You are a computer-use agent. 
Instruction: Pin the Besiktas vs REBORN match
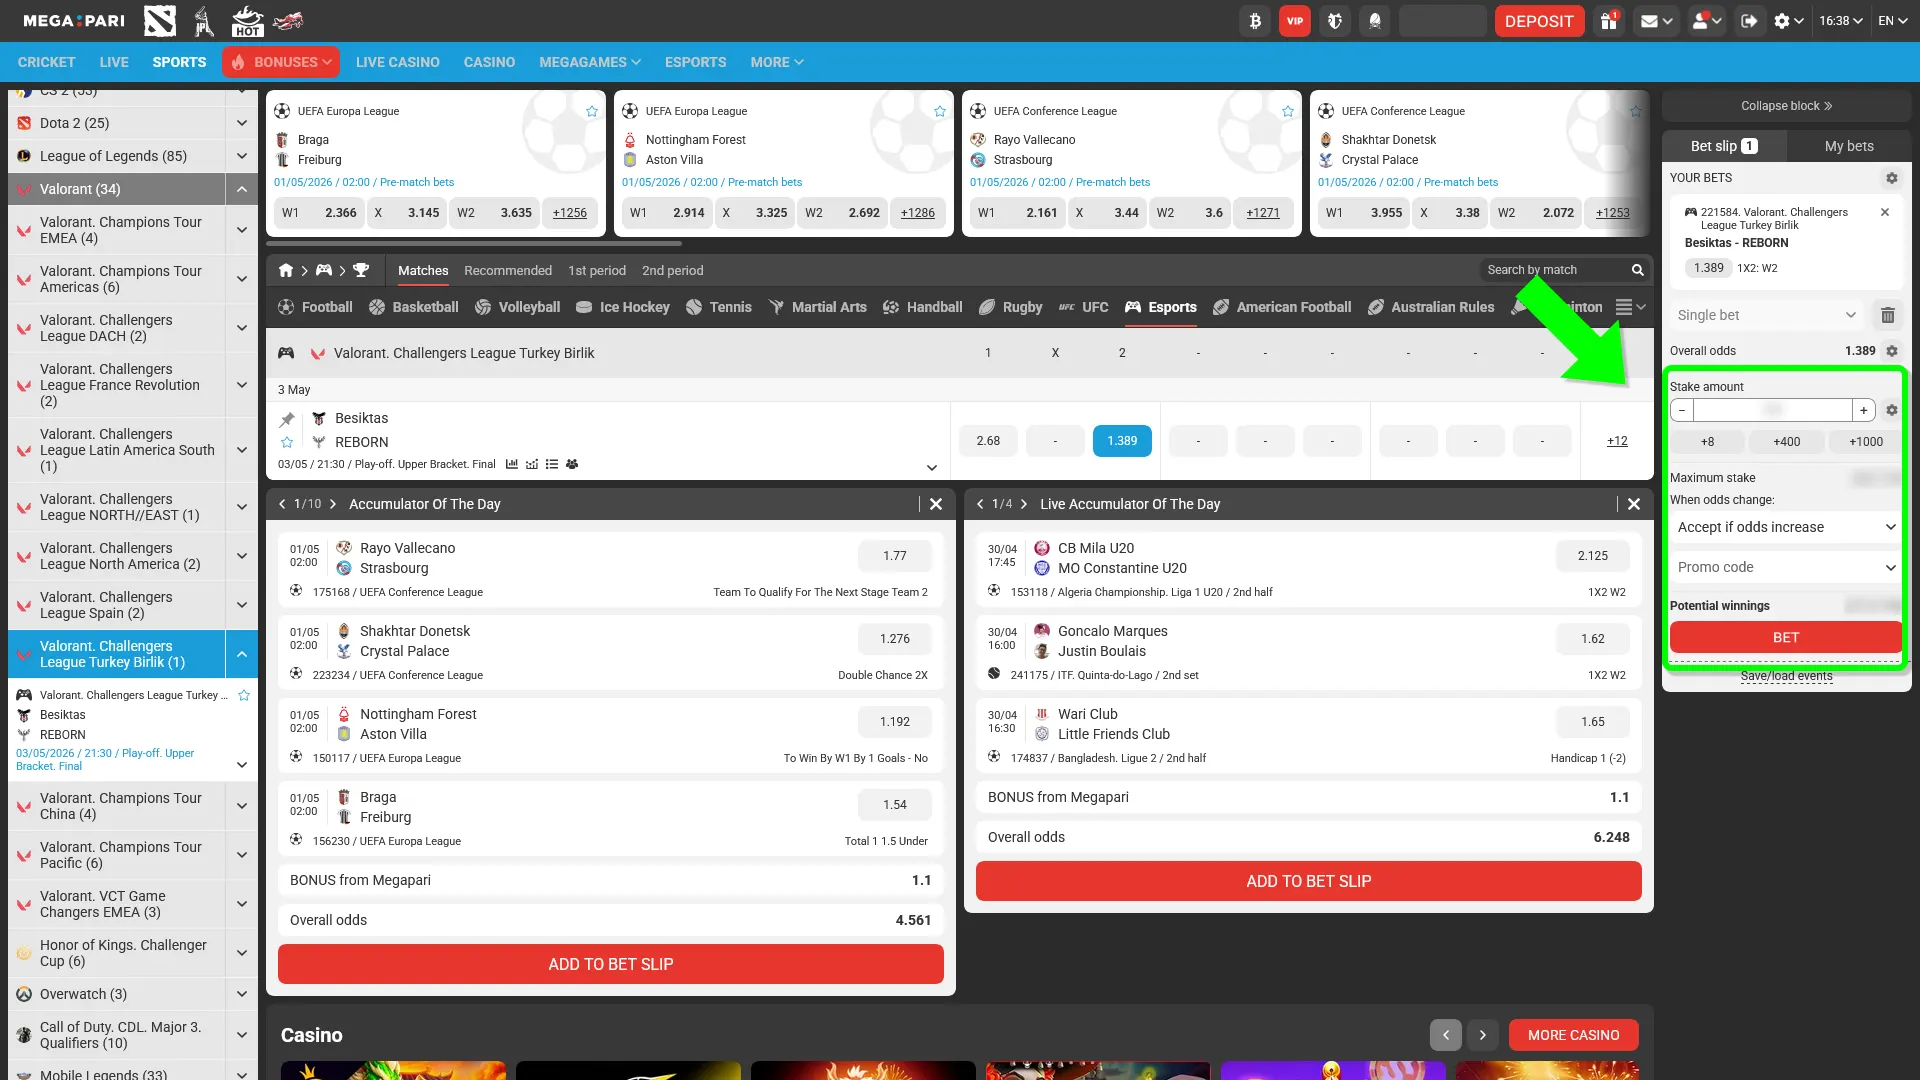pyautogui.click(x=287, y=419)
